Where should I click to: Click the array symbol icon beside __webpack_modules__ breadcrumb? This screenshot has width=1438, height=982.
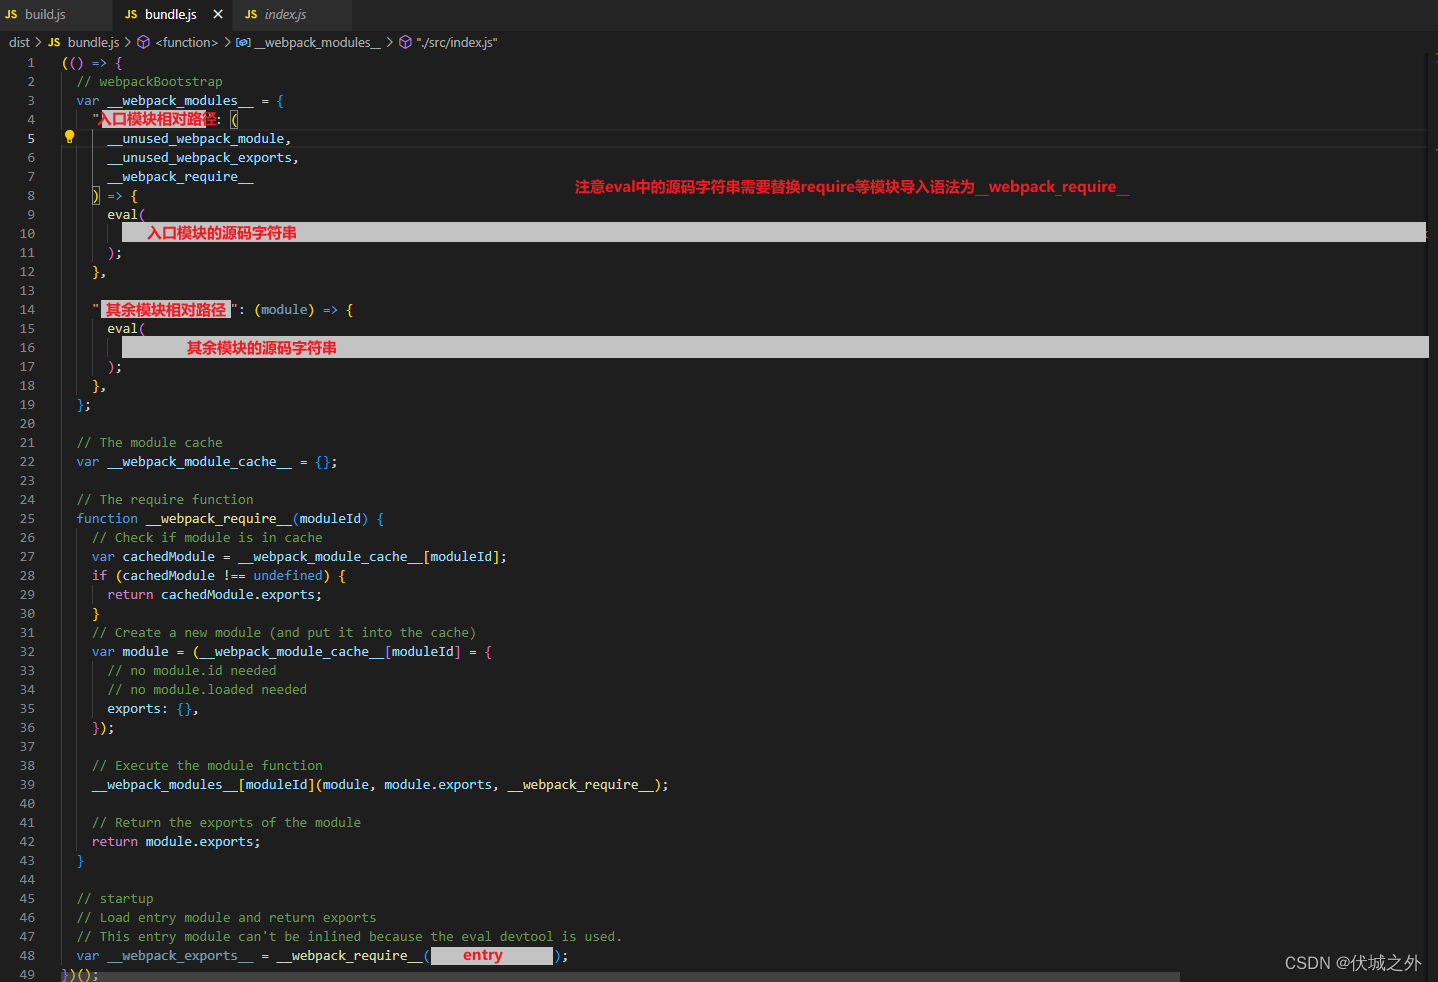(x=241, y=42)
